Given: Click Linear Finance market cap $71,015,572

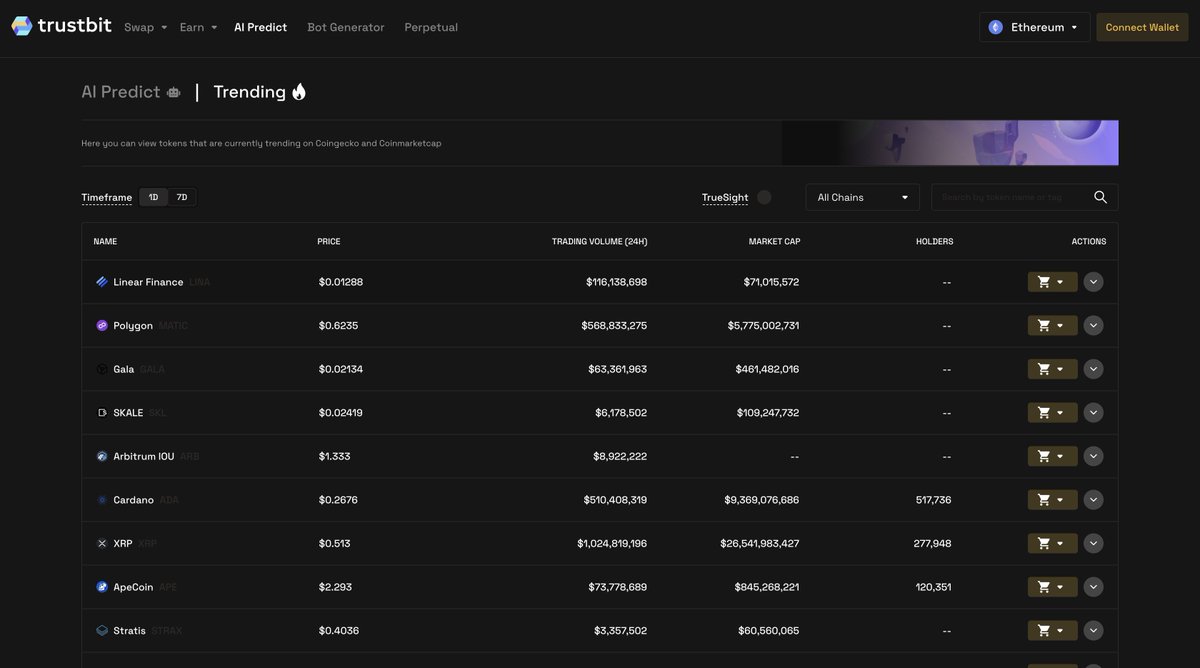Looking at the screenshot, I should pos(771,282).
